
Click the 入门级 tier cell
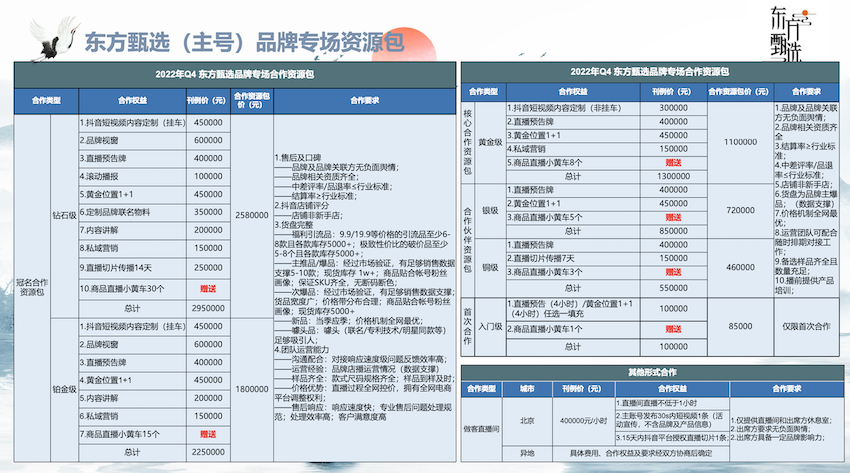(489, 327)
